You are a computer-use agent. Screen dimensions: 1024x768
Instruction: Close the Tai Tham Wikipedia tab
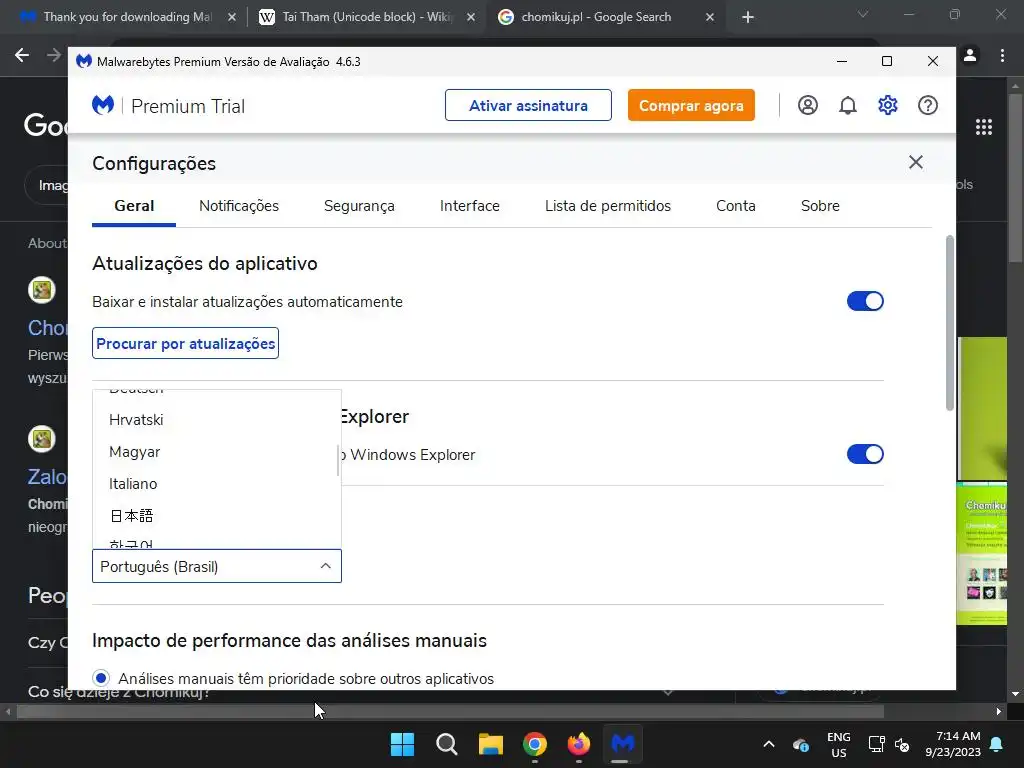471,17
